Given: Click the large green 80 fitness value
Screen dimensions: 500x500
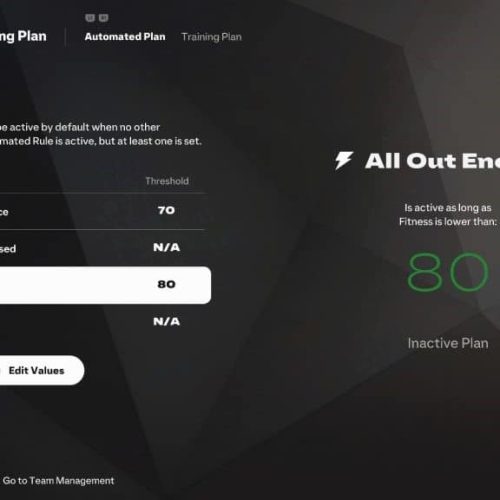Looking at the screenshot, I should (x=448, y=272).
